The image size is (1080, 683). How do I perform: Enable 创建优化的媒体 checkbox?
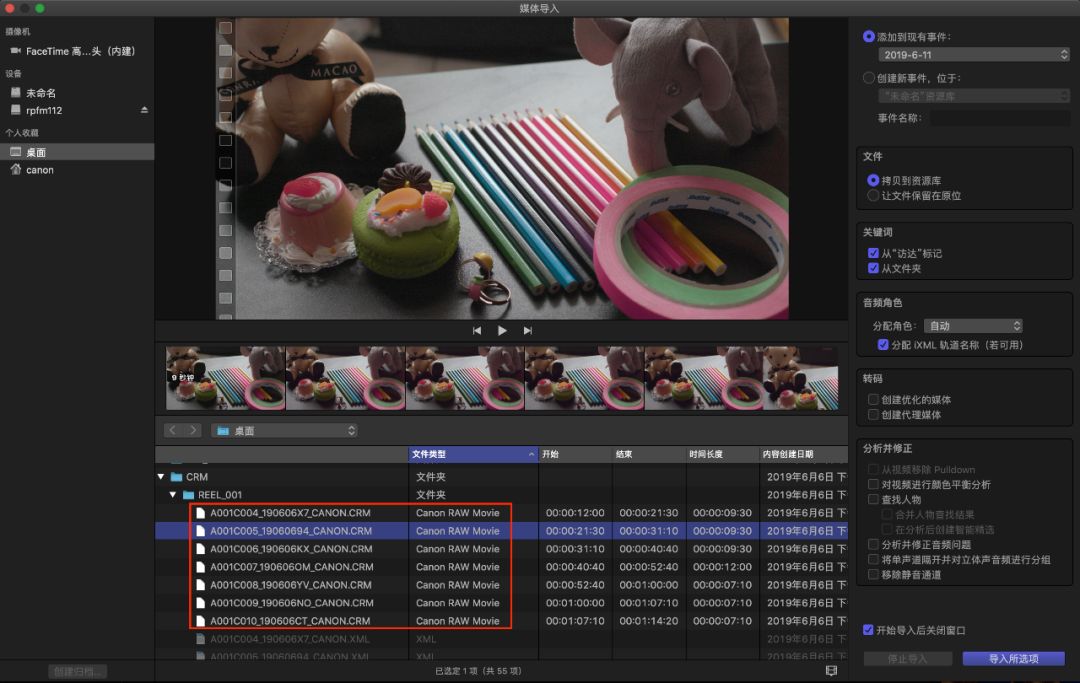[873, 400]
